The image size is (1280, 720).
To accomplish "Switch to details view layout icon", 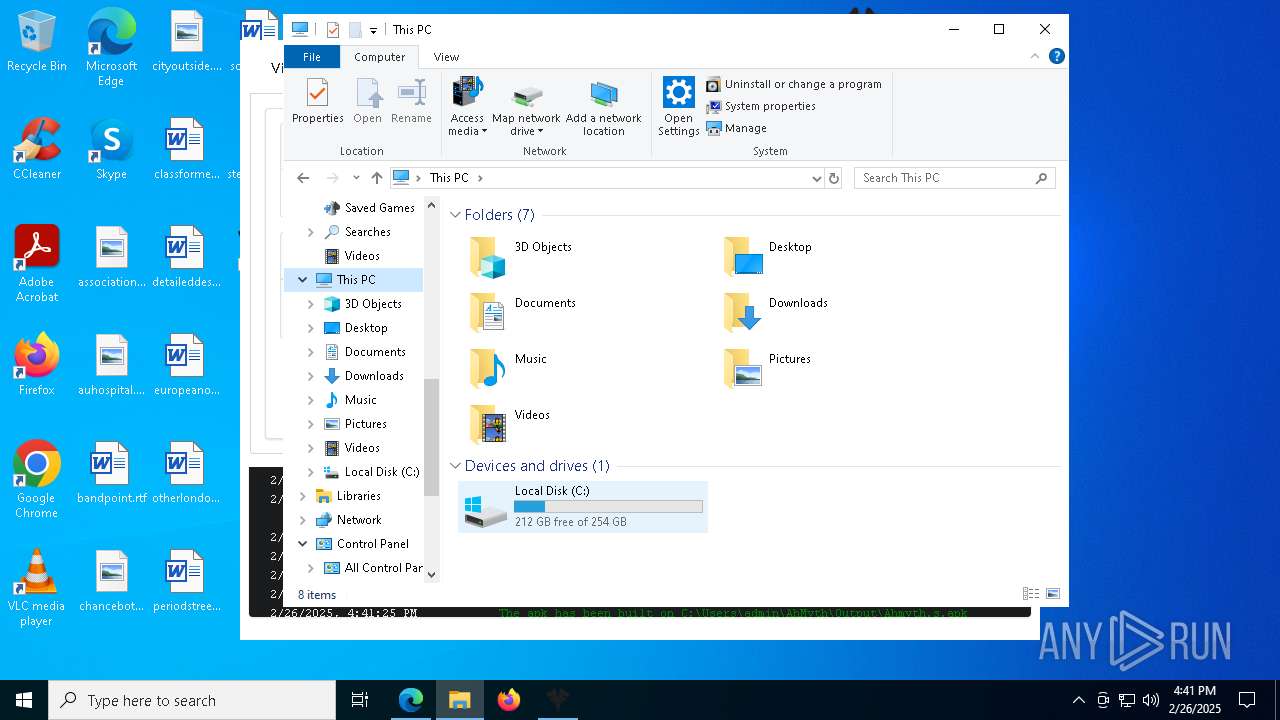I will point(1031,594).
